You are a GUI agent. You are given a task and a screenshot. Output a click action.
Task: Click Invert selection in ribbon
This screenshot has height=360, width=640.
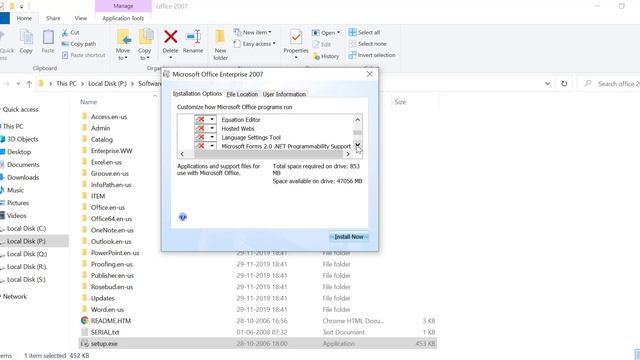pos(372,55)
